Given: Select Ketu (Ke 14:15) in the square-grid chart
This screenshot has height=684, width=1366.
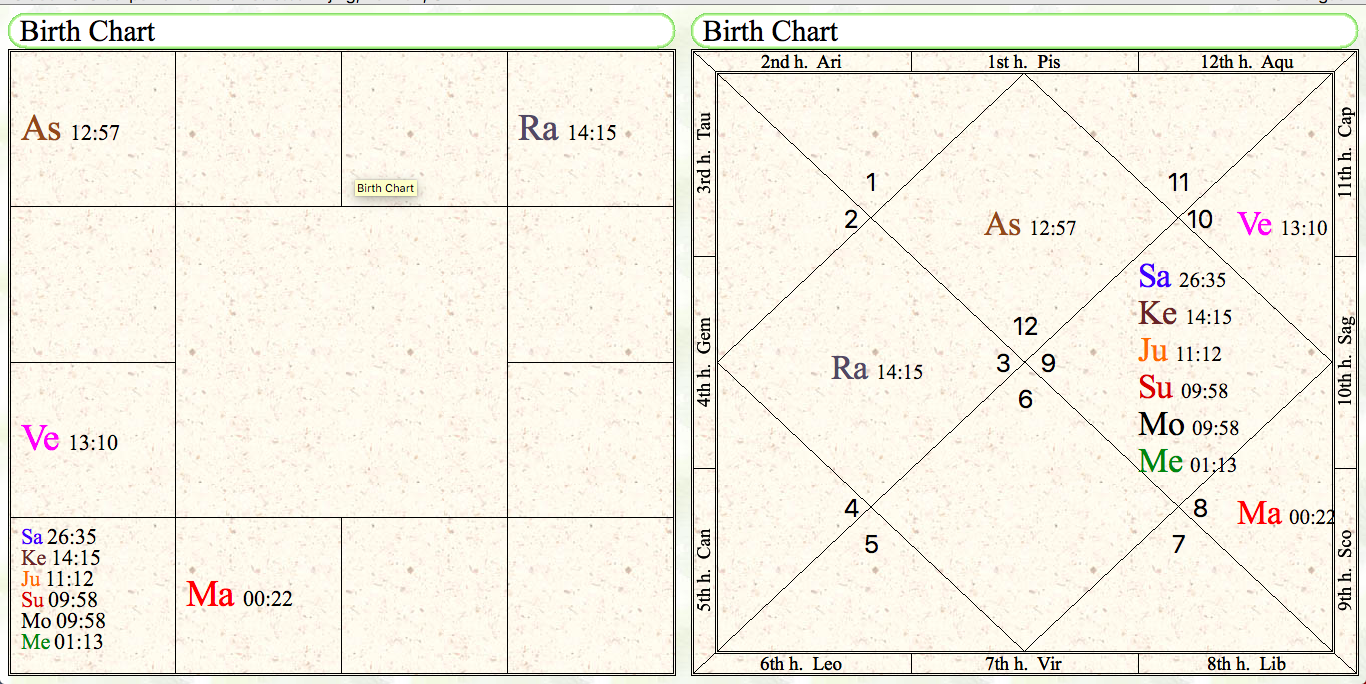Looking at the screenshot, I should click(x=60, y=558).
